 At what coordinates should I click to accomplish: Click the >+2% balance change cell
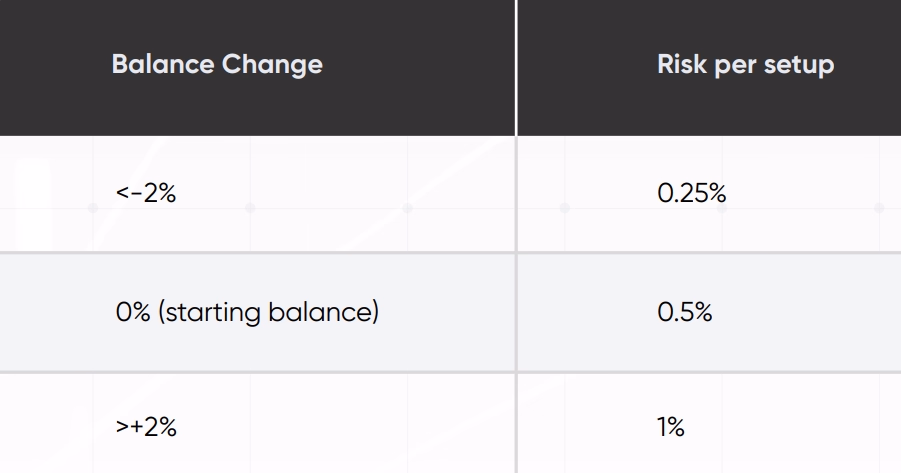click(146, 427)
